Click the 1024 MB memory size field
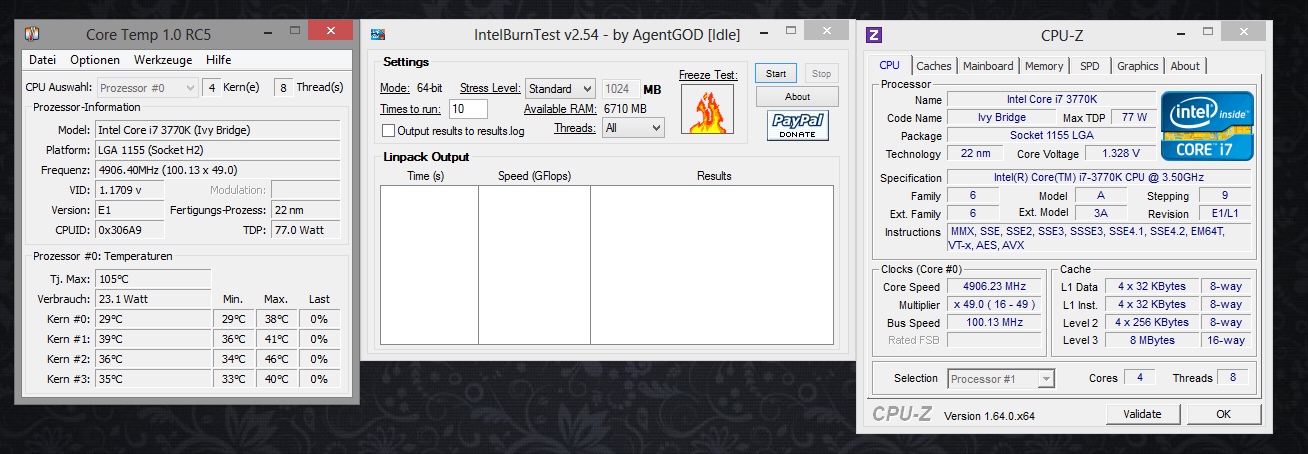 click(x=620, y=88)
